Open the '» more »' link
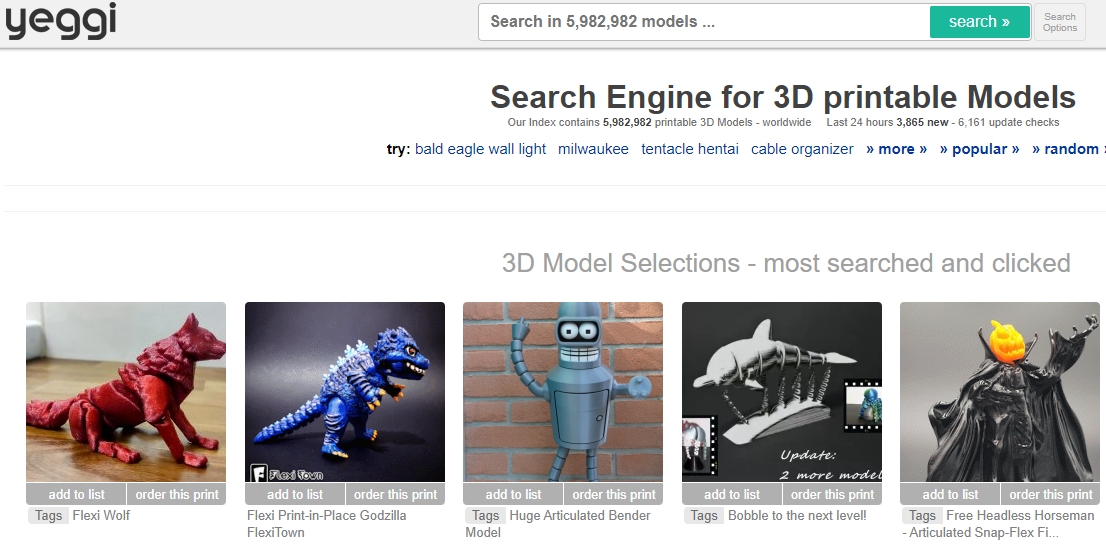The width and height of the screenshot is (1106, 546). (897, 149)
